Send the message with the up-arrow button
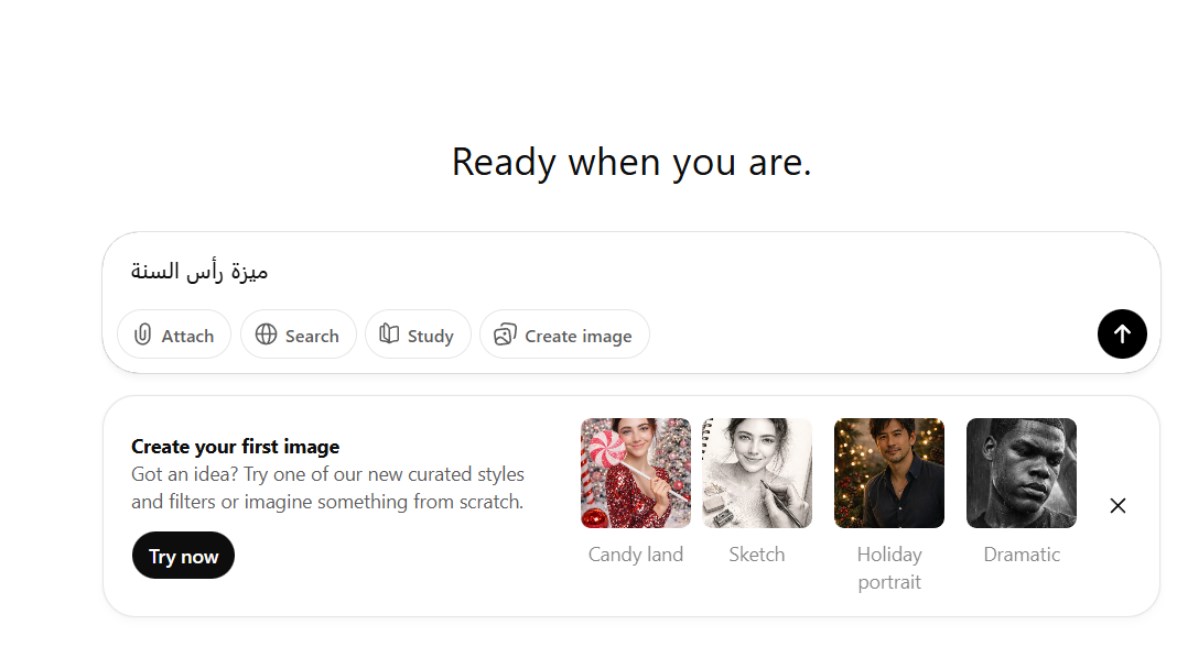 click(1121, 334)
